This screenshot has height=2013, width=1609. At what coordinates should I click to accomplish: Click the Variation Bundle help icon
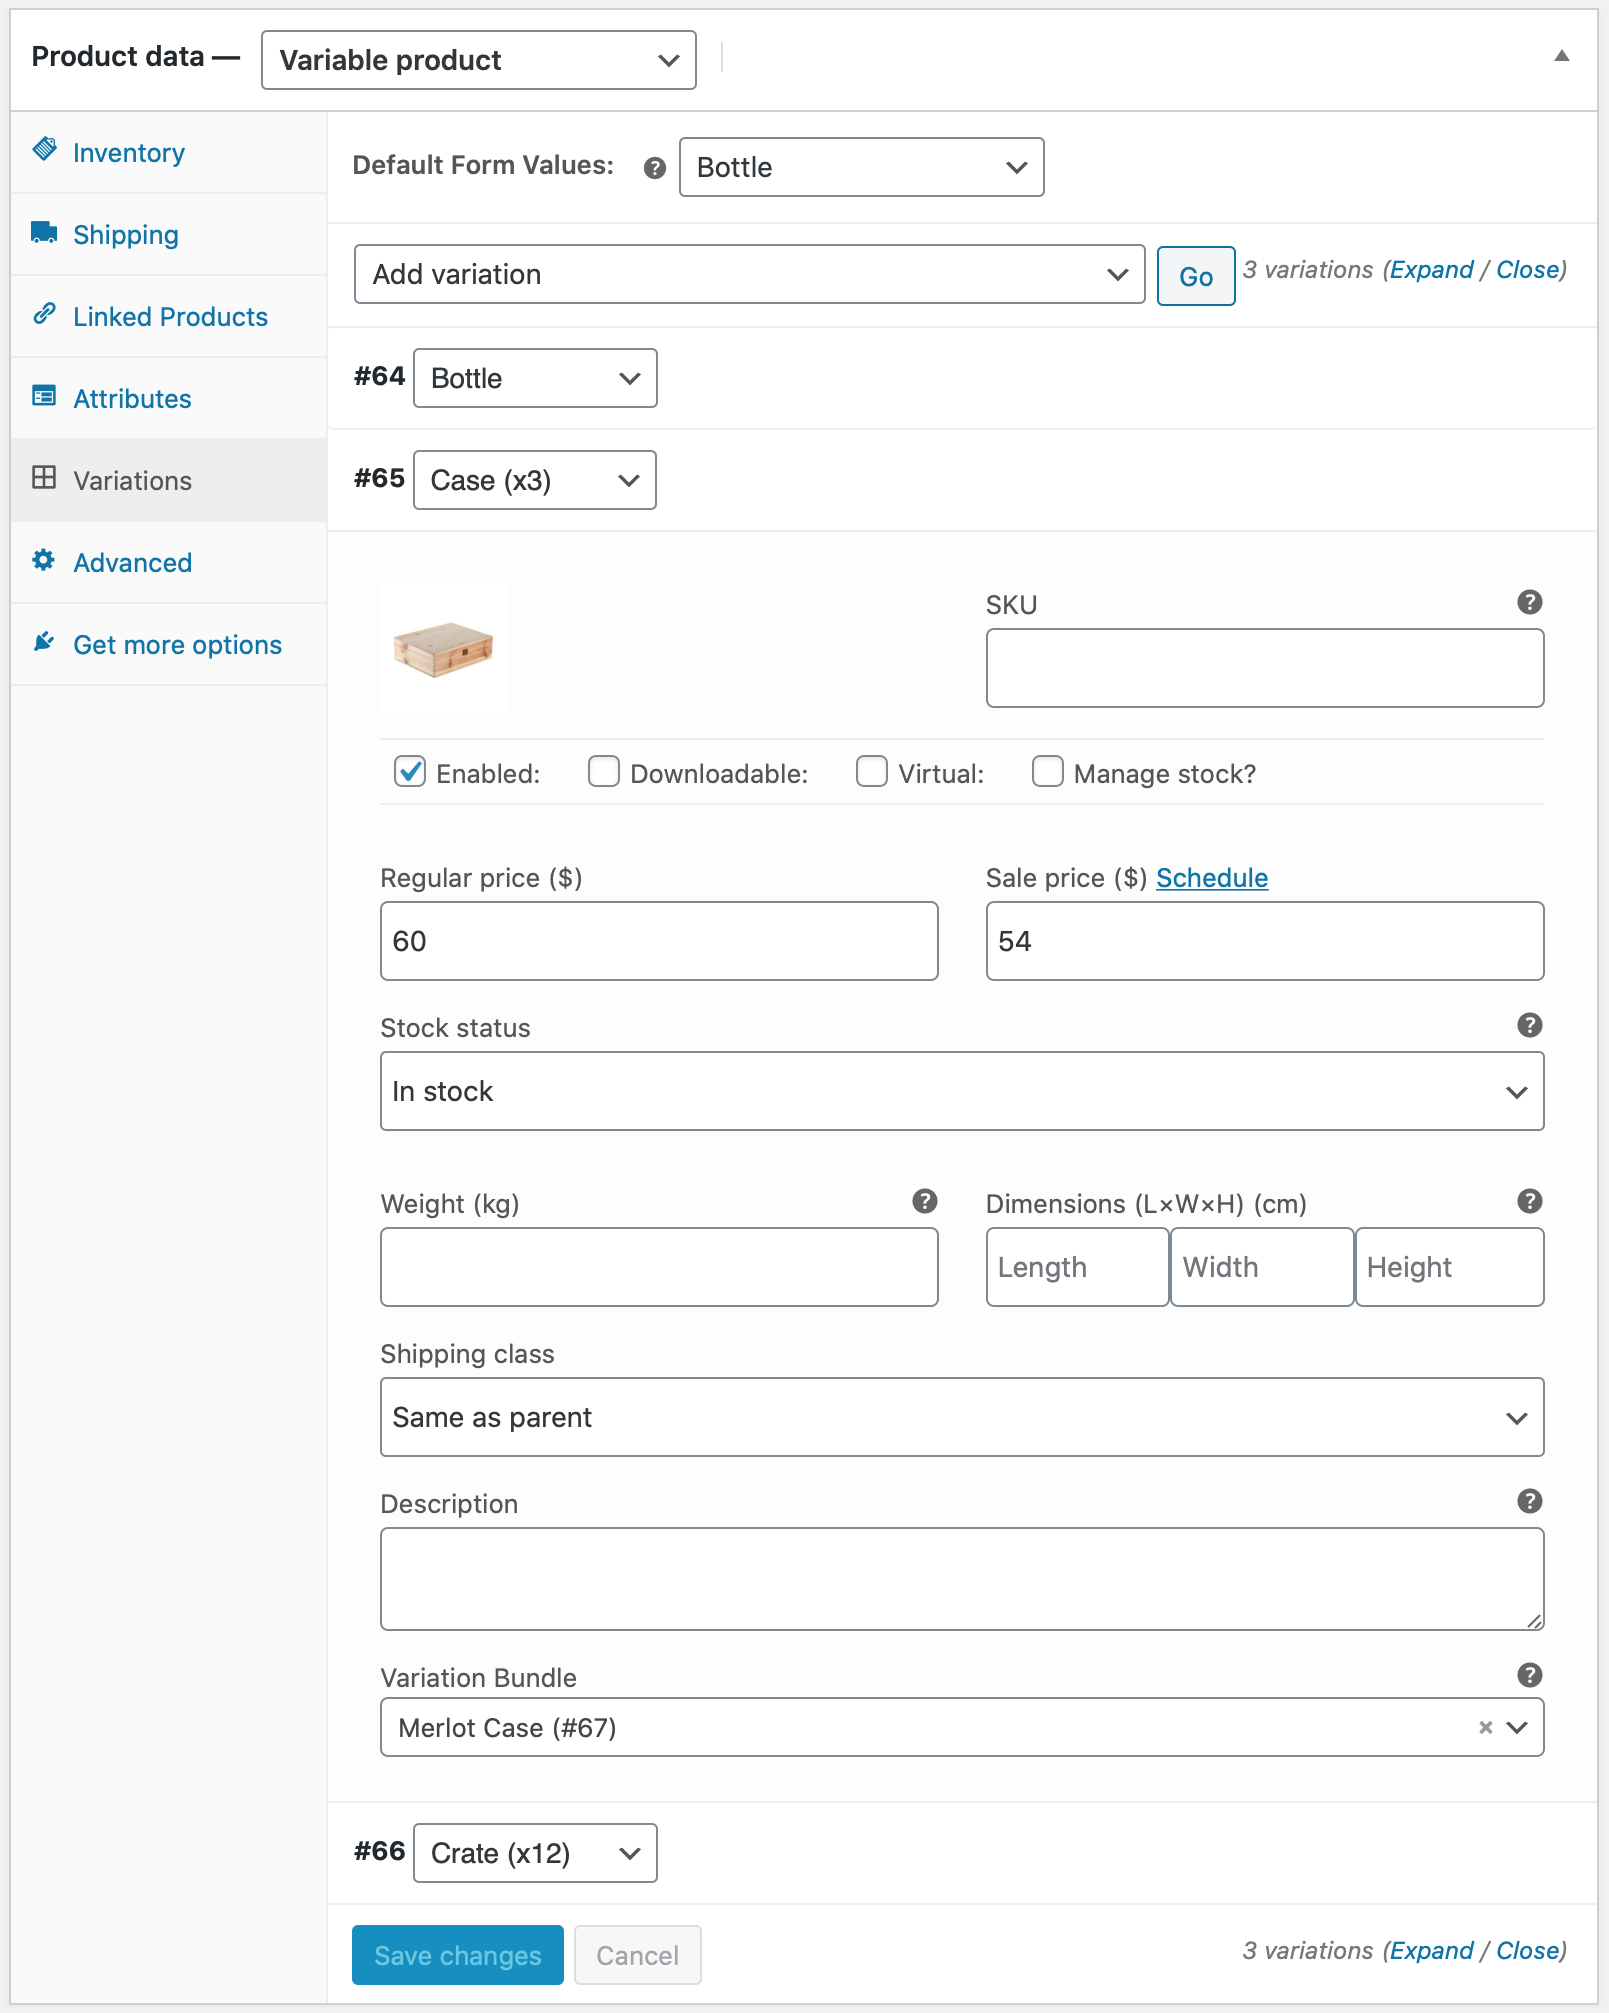[1529, 1675]
